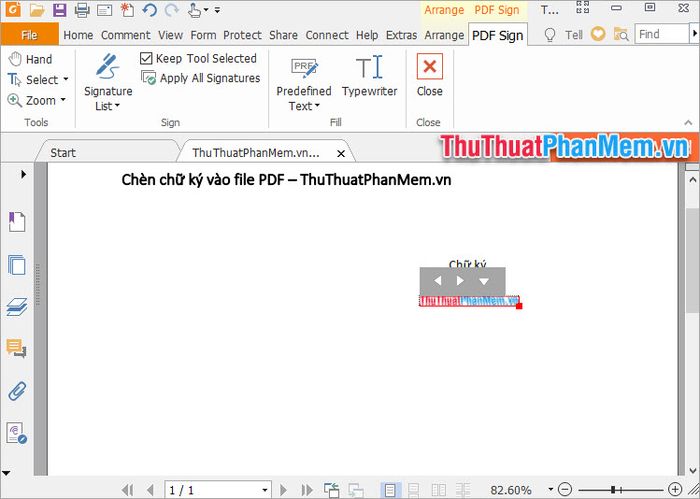Click the Tell me lightbulb icon
700x499 pixels.
coord(550,35)
